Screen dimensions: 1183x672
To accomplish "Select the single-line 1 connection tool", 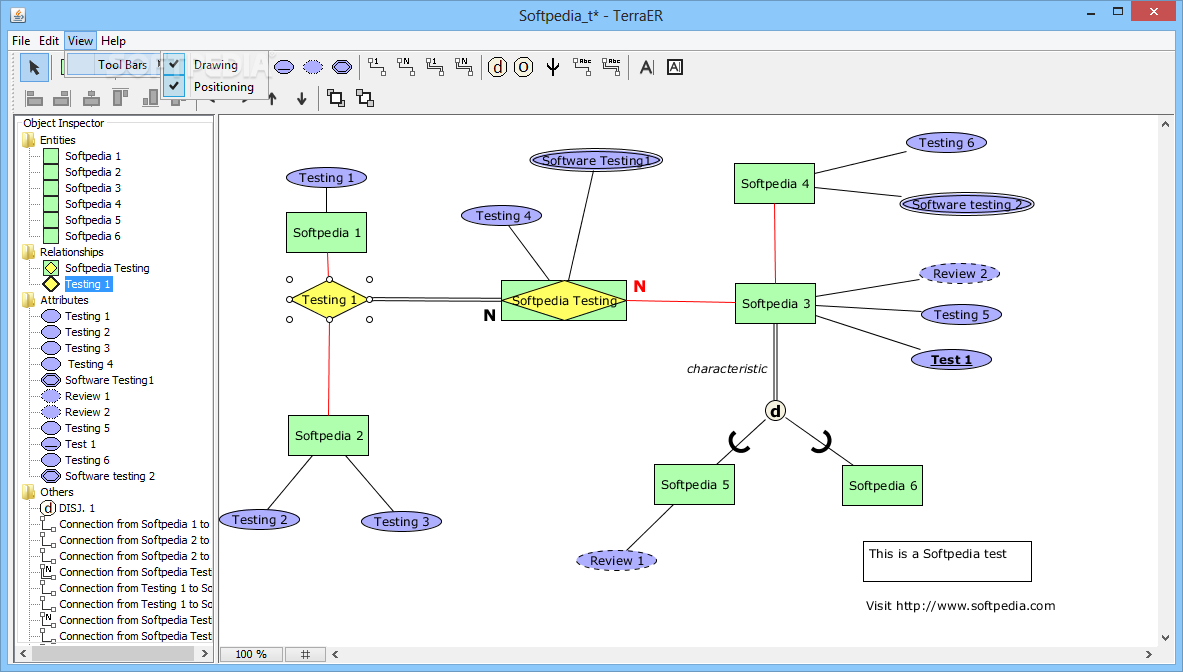I will coord(376,67).
